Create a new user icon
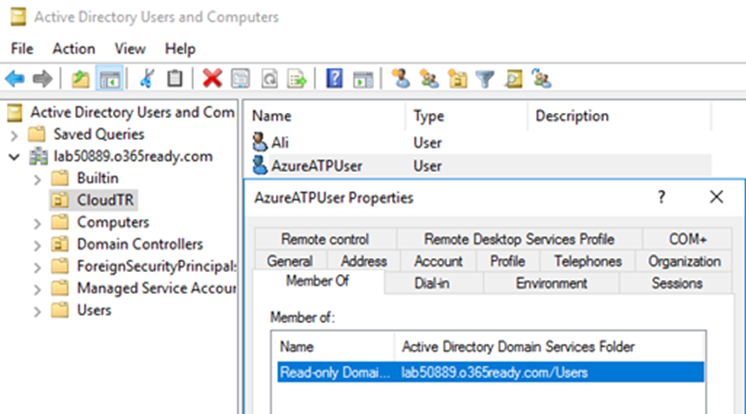The height and width of the screenshot is (414, 746). click(401, 79)
